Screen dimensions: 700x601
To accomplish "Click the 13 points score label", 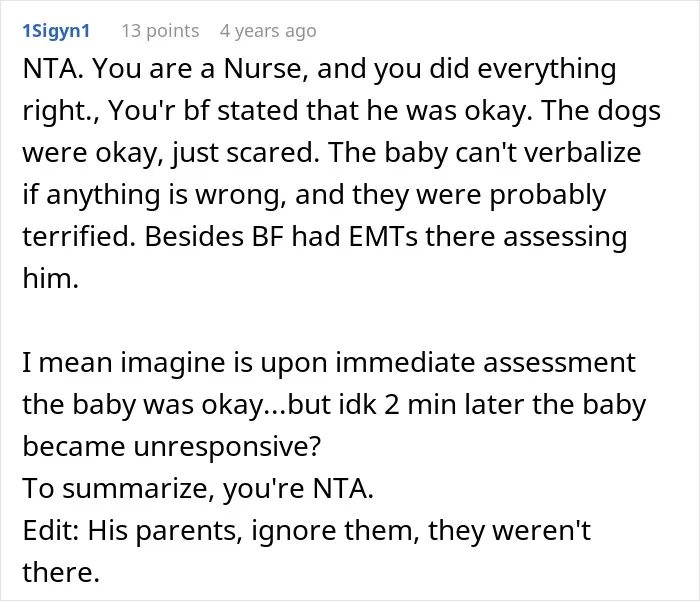I will click(x=160, y=31).
